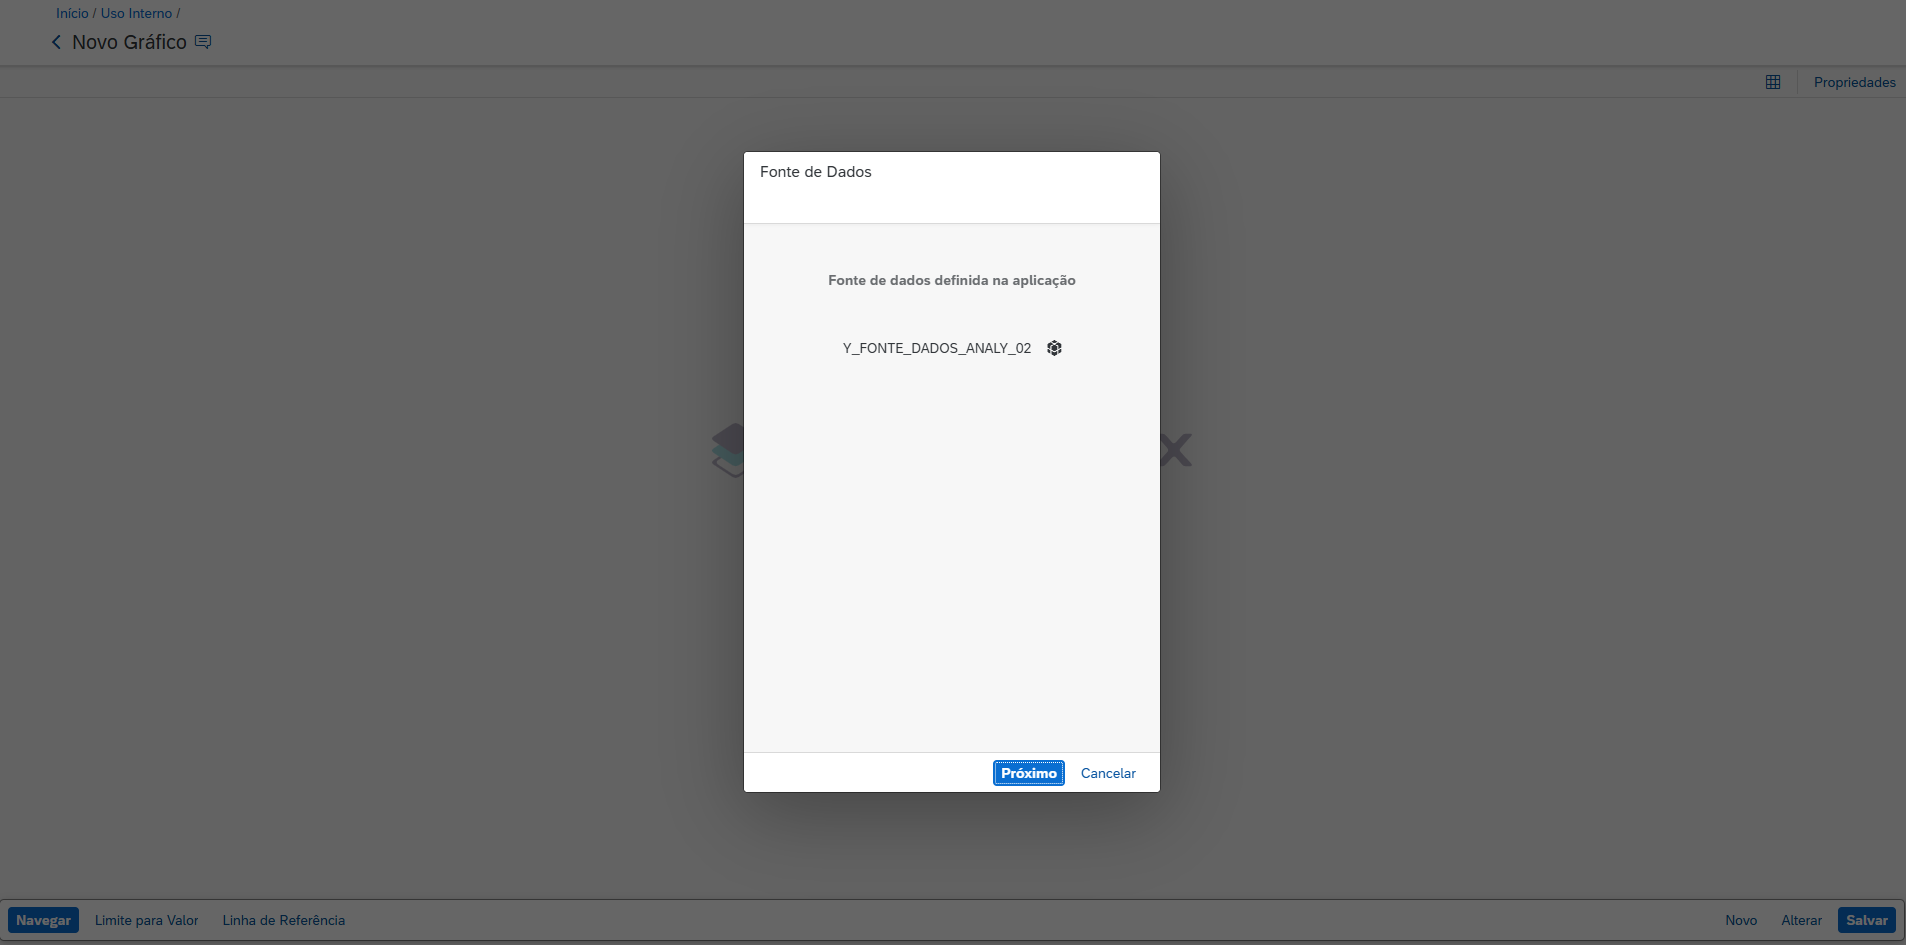Click the Alterar footer button
This screenshot has height=945, width=1906.
click(x=1801, y=920)
